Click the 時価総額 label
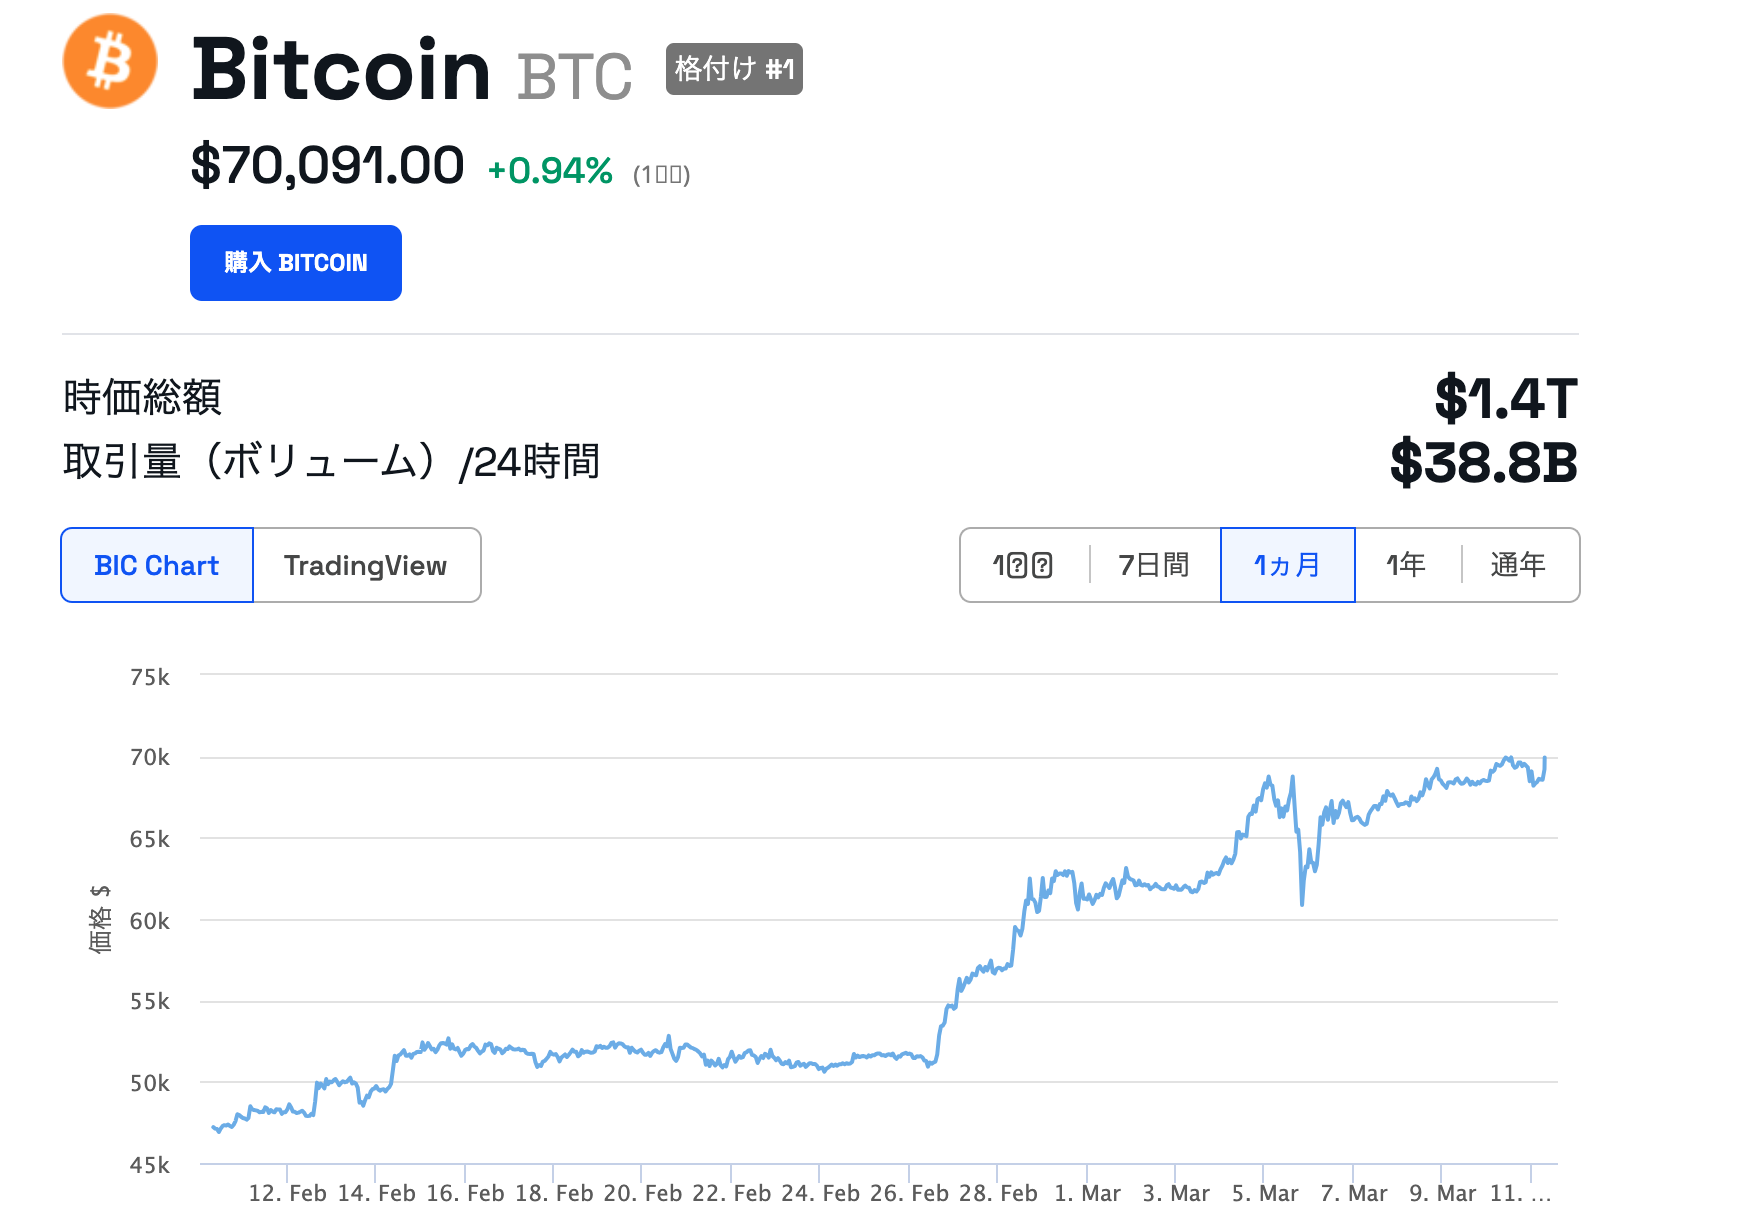1754x1232 pixels. (x=142, y=398)
